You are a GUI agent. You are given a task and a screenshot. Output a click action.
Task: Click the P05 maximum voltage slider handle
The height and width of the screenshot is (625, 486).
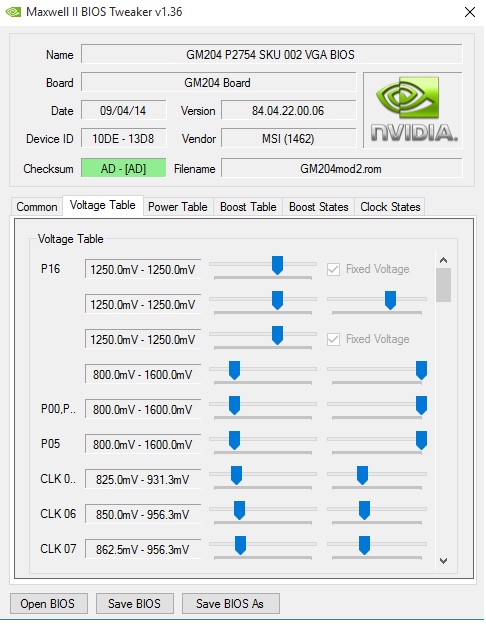coord(421,440)
